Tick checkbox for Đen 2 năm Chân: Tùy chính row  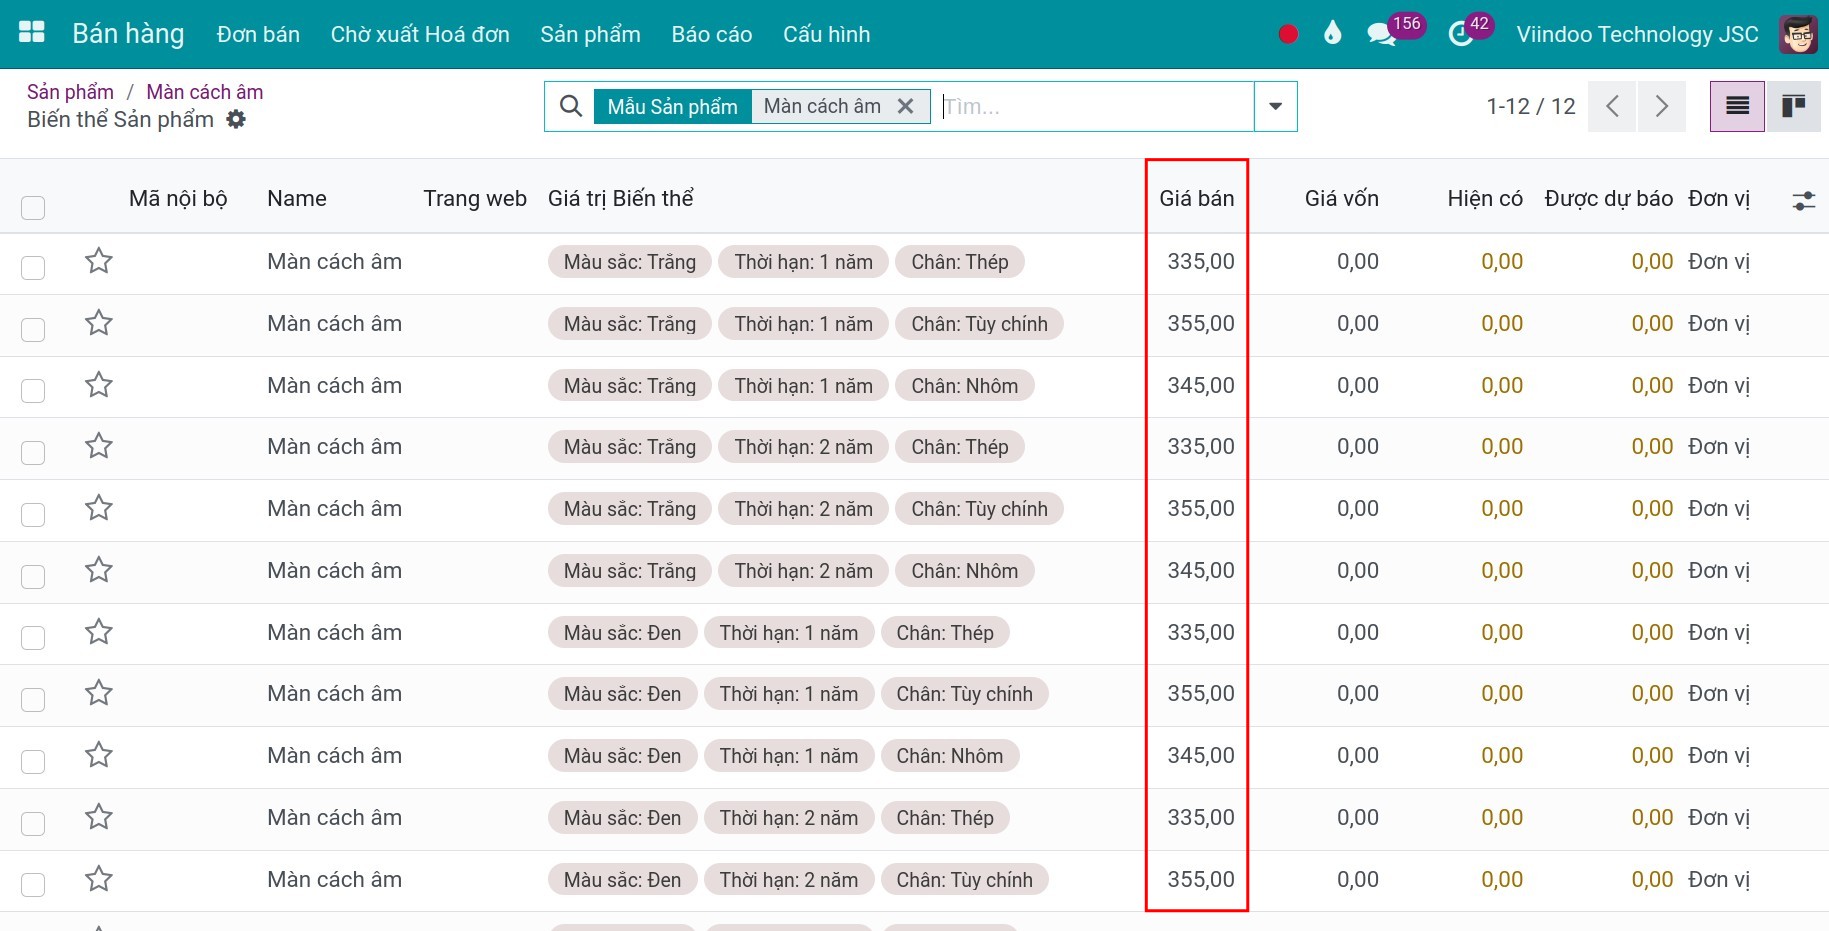tap(33, 885)
